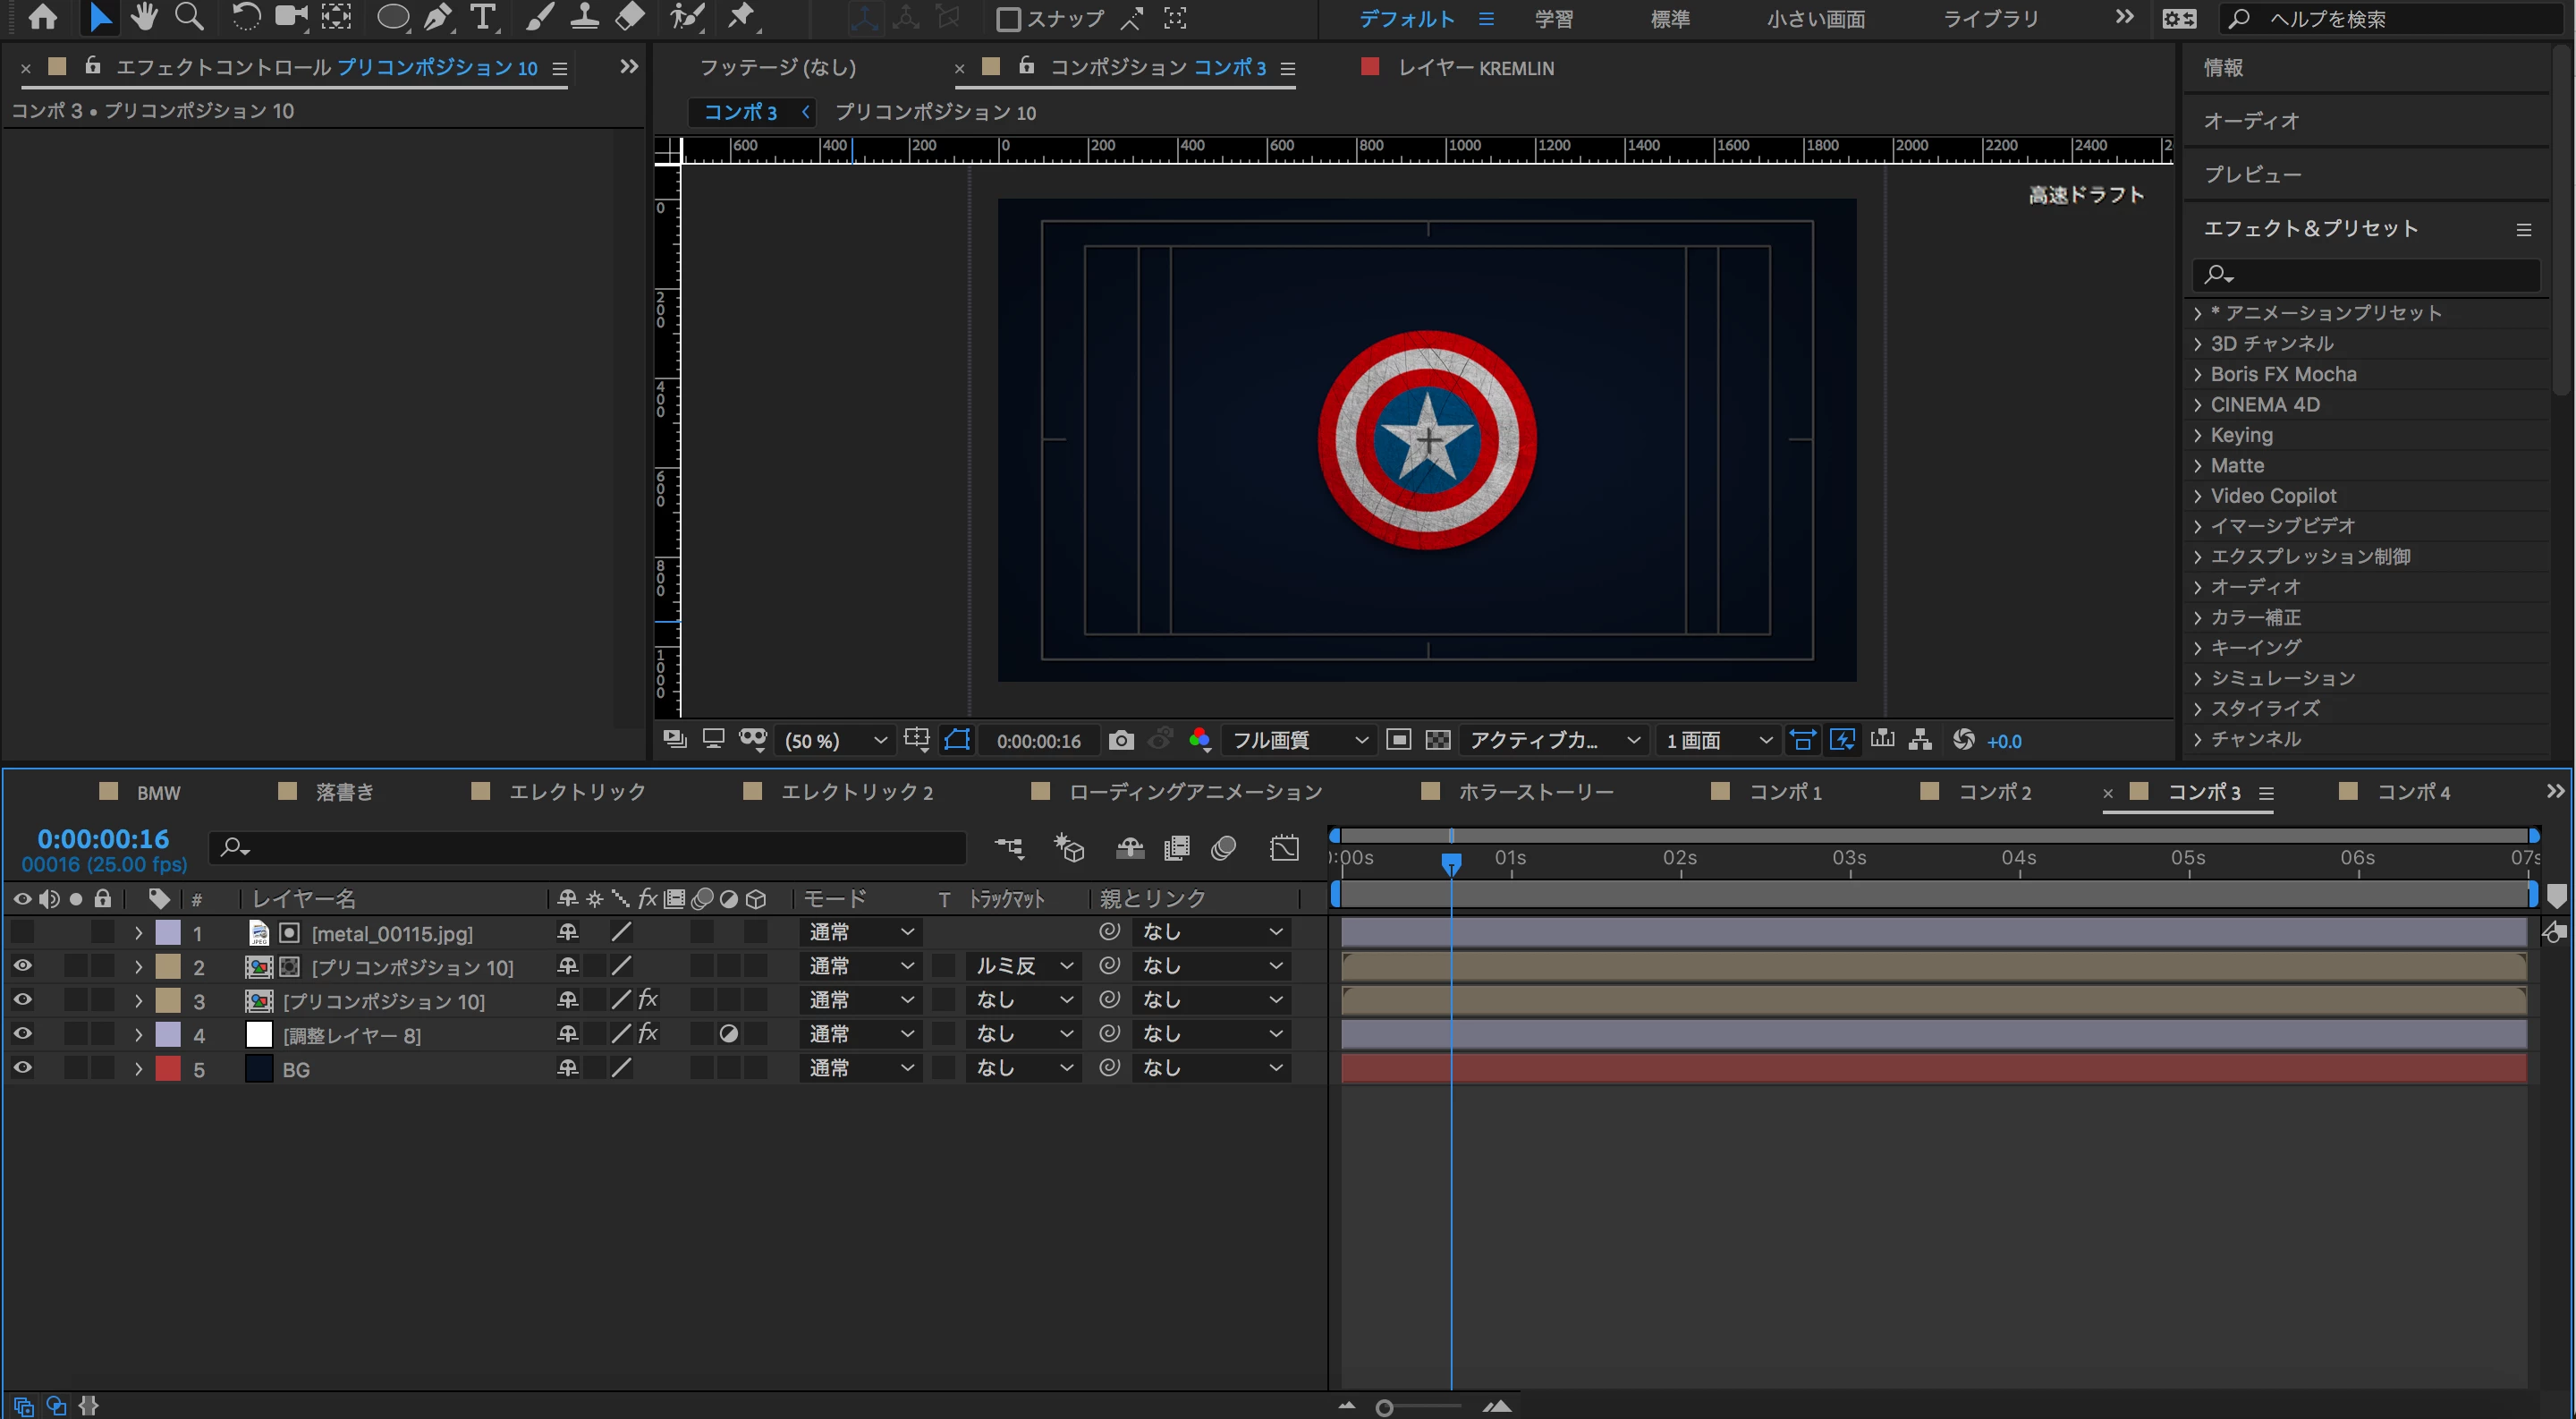Viewport: 2576px width, 1419px height.
Task: Click the Home icon
Action: pyautogui.click(x=42, y=17)
